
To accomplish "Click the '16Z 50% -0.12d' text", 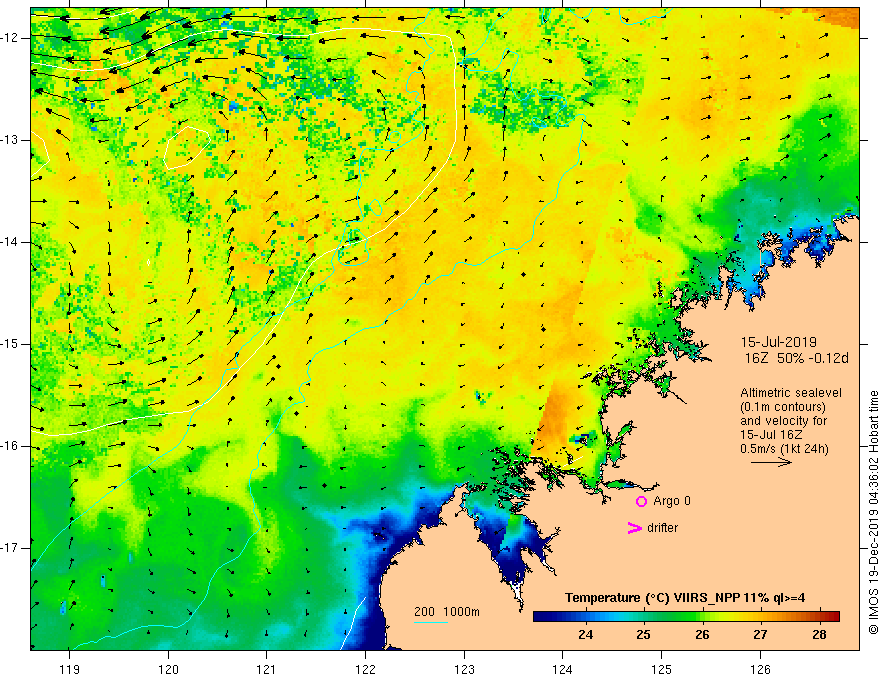I will [x=796, y=359].
